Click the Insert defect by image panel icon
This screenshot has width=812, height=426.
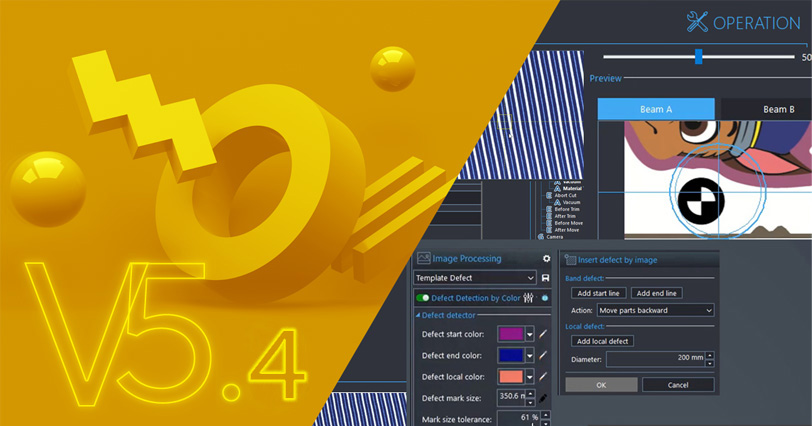click(570, 259)
